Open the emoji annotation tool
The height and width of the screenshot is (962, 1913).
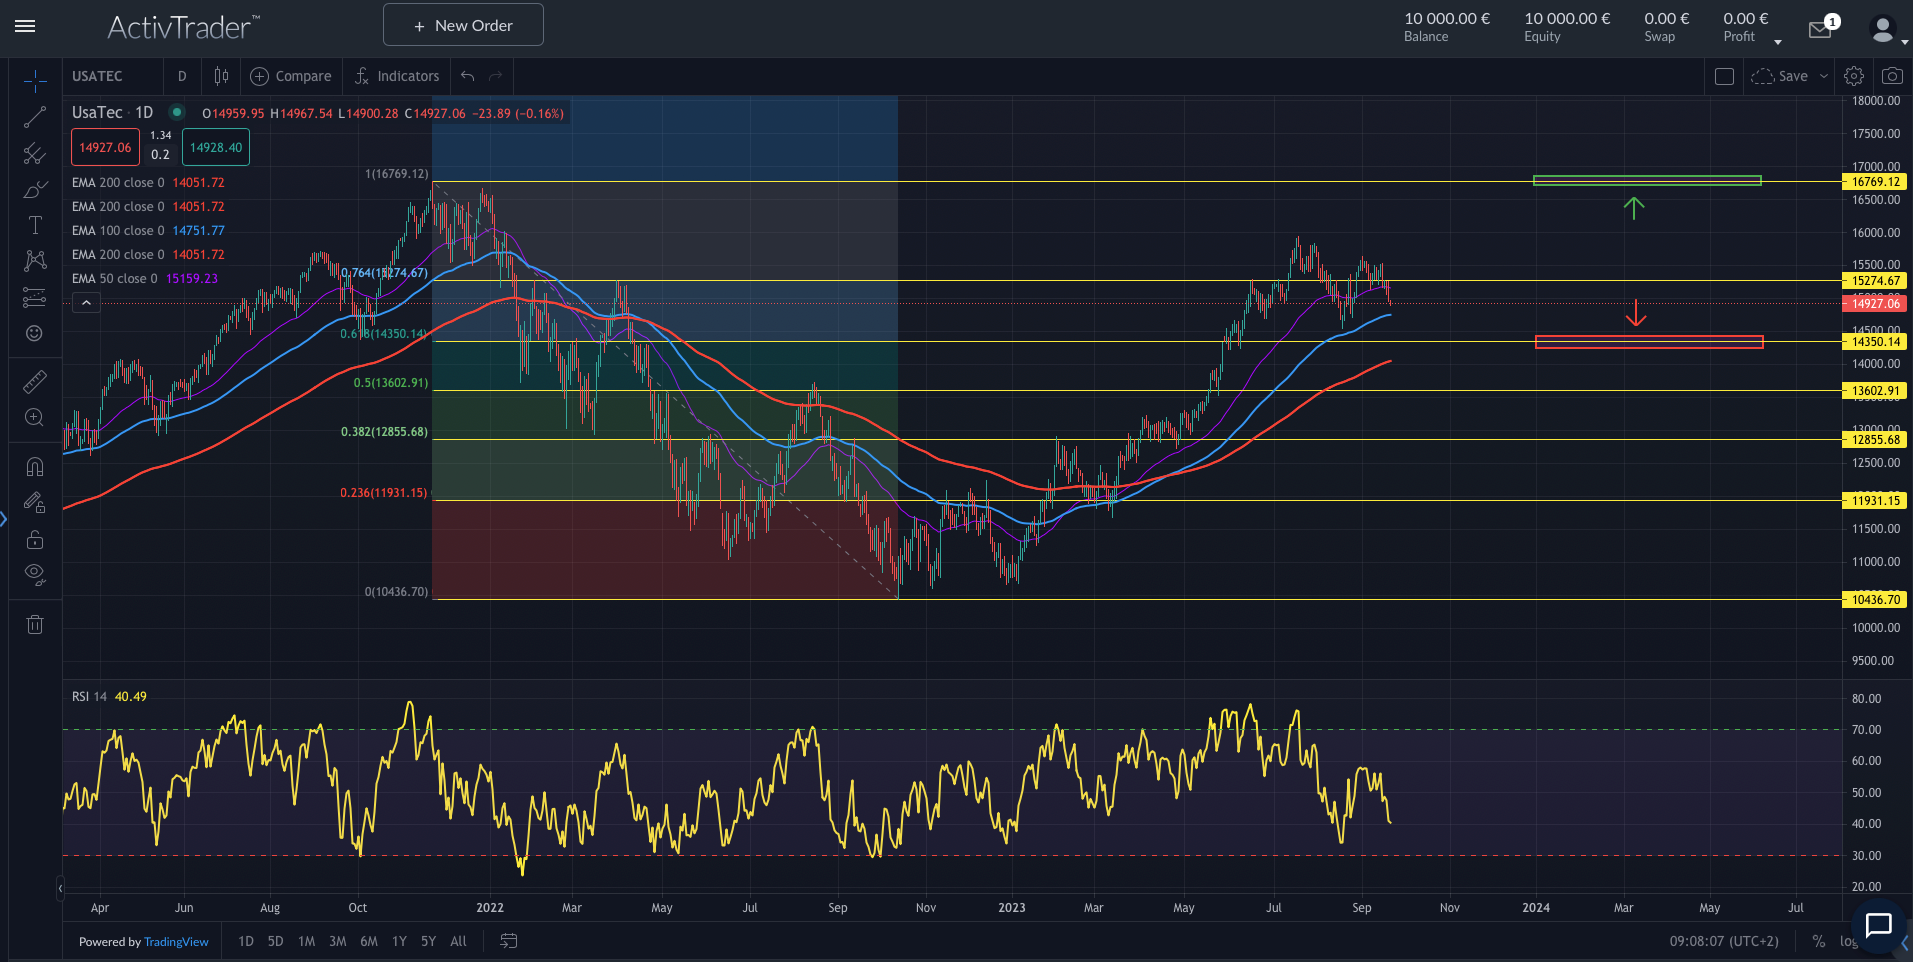(34, 334)
